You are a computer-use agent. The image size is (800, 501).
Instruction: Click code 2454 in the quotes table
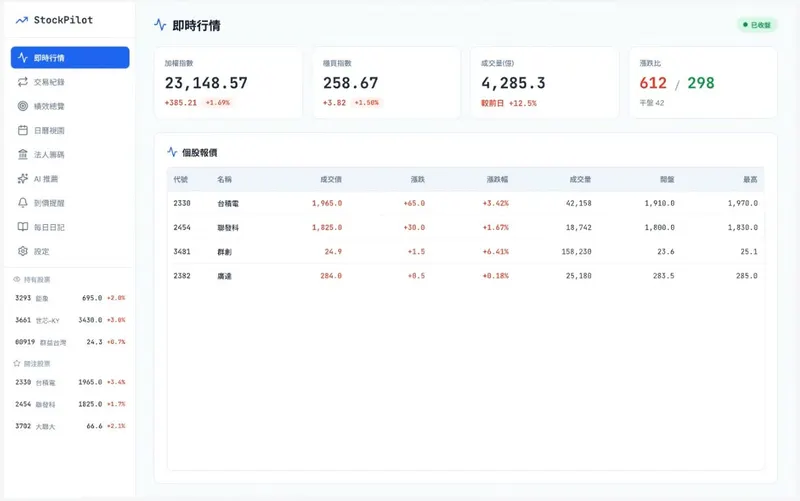point(182,227)
